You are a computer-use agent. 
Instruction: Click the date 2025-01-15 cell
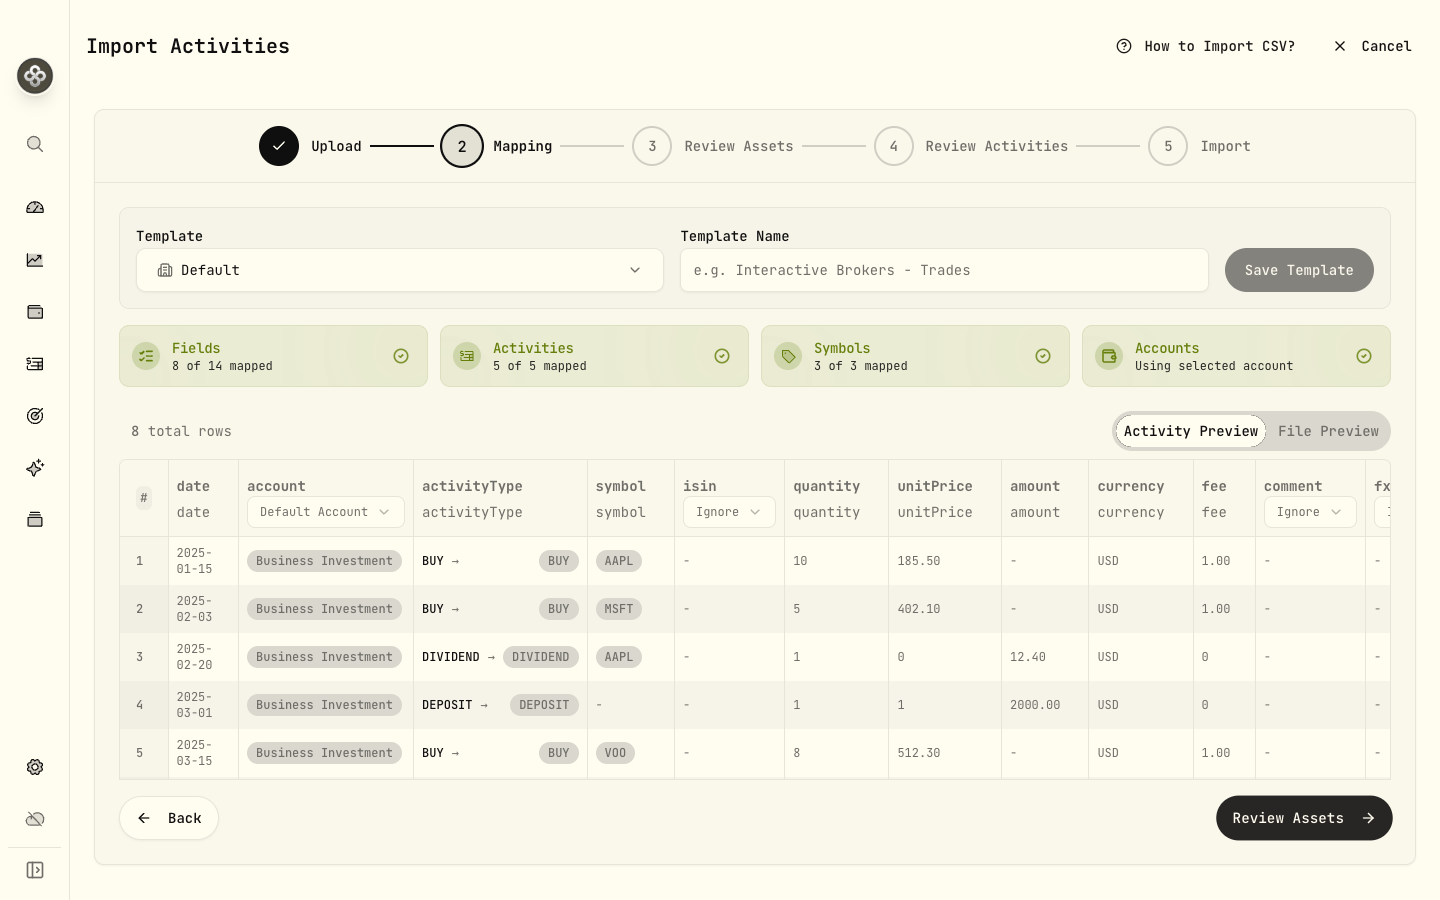click(x=203, y=561)
